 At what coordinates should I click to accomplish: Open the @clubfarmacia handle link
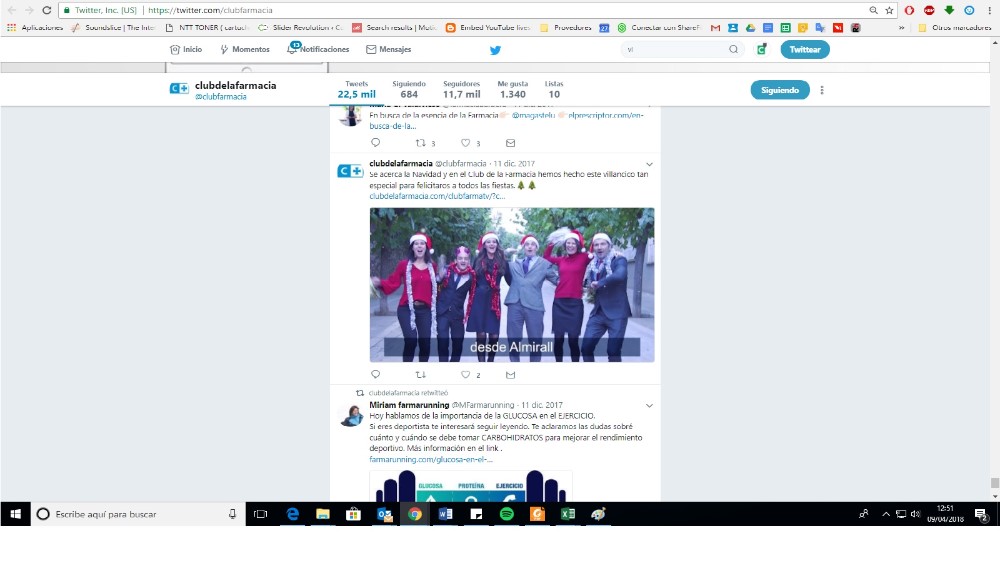221,97
